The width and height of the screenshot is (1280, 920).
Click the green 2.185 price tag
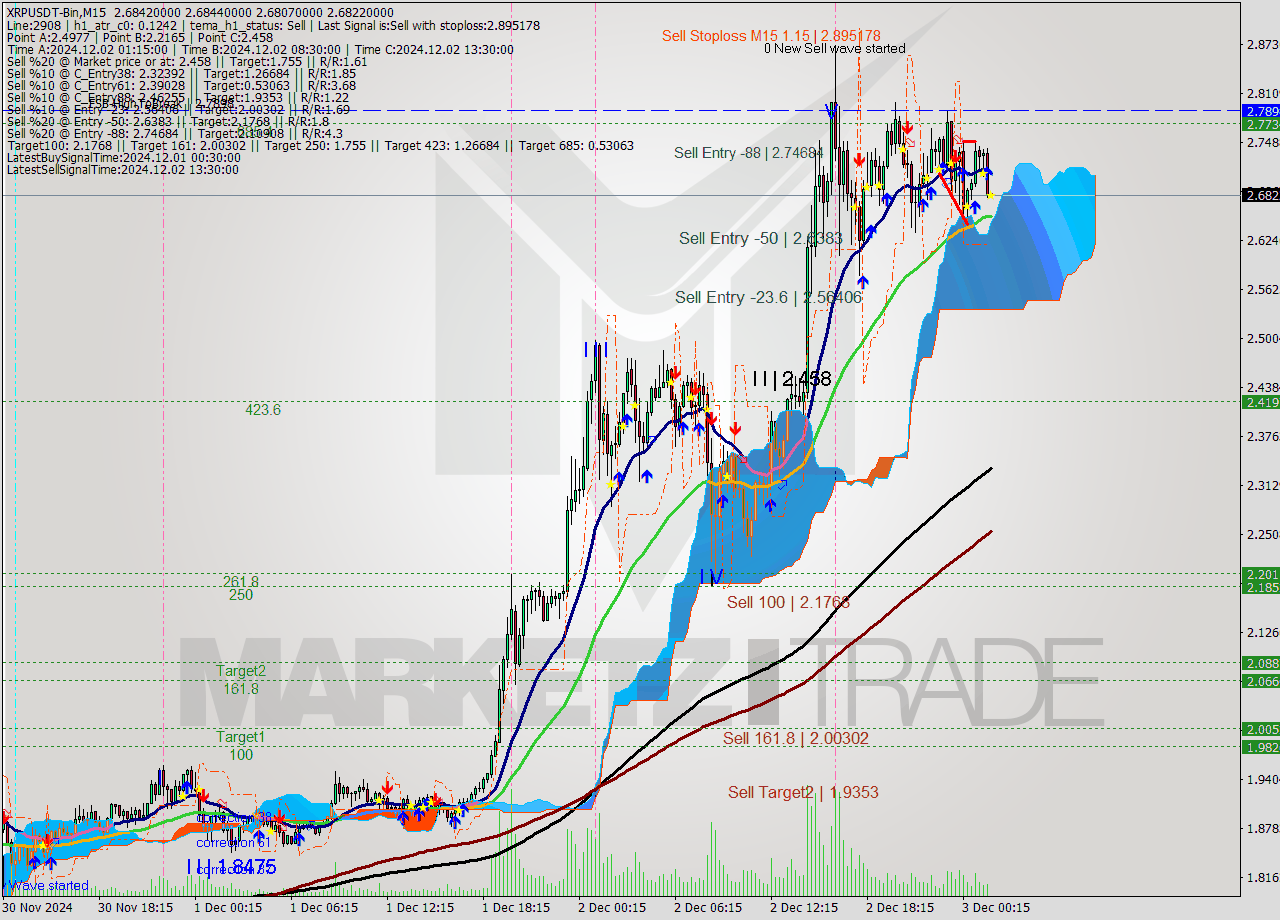coord(1260,587)
